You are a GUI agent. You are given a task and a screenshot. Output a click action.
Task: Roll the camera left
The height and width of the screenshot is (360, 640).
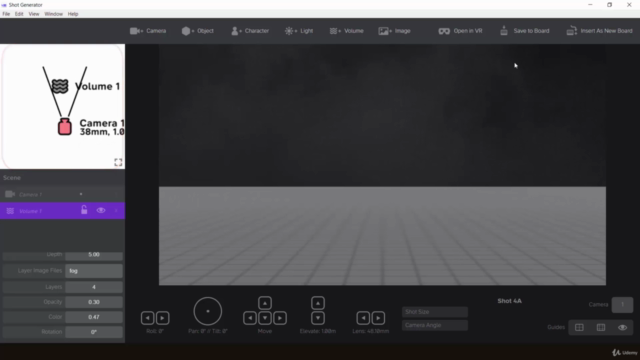148,318
